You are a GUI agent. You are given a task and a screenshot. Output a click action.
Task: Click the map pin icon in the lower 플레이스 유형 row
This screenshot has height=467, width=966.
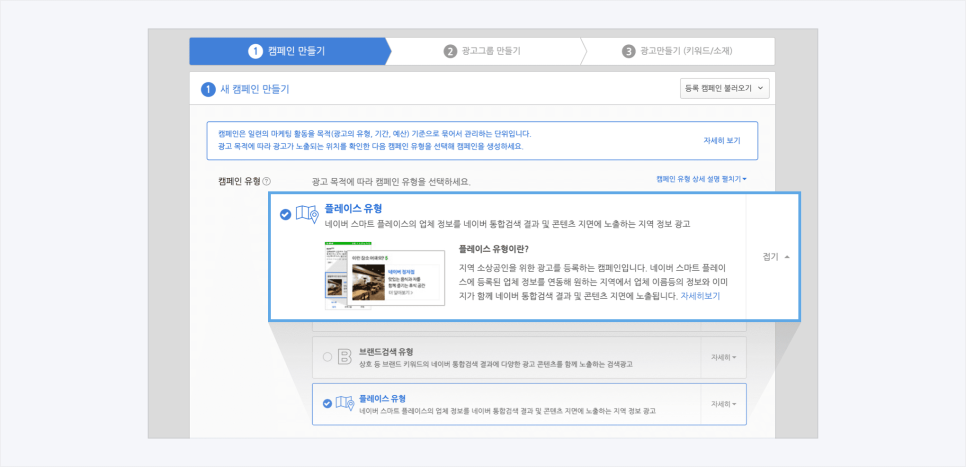[344, 404]
